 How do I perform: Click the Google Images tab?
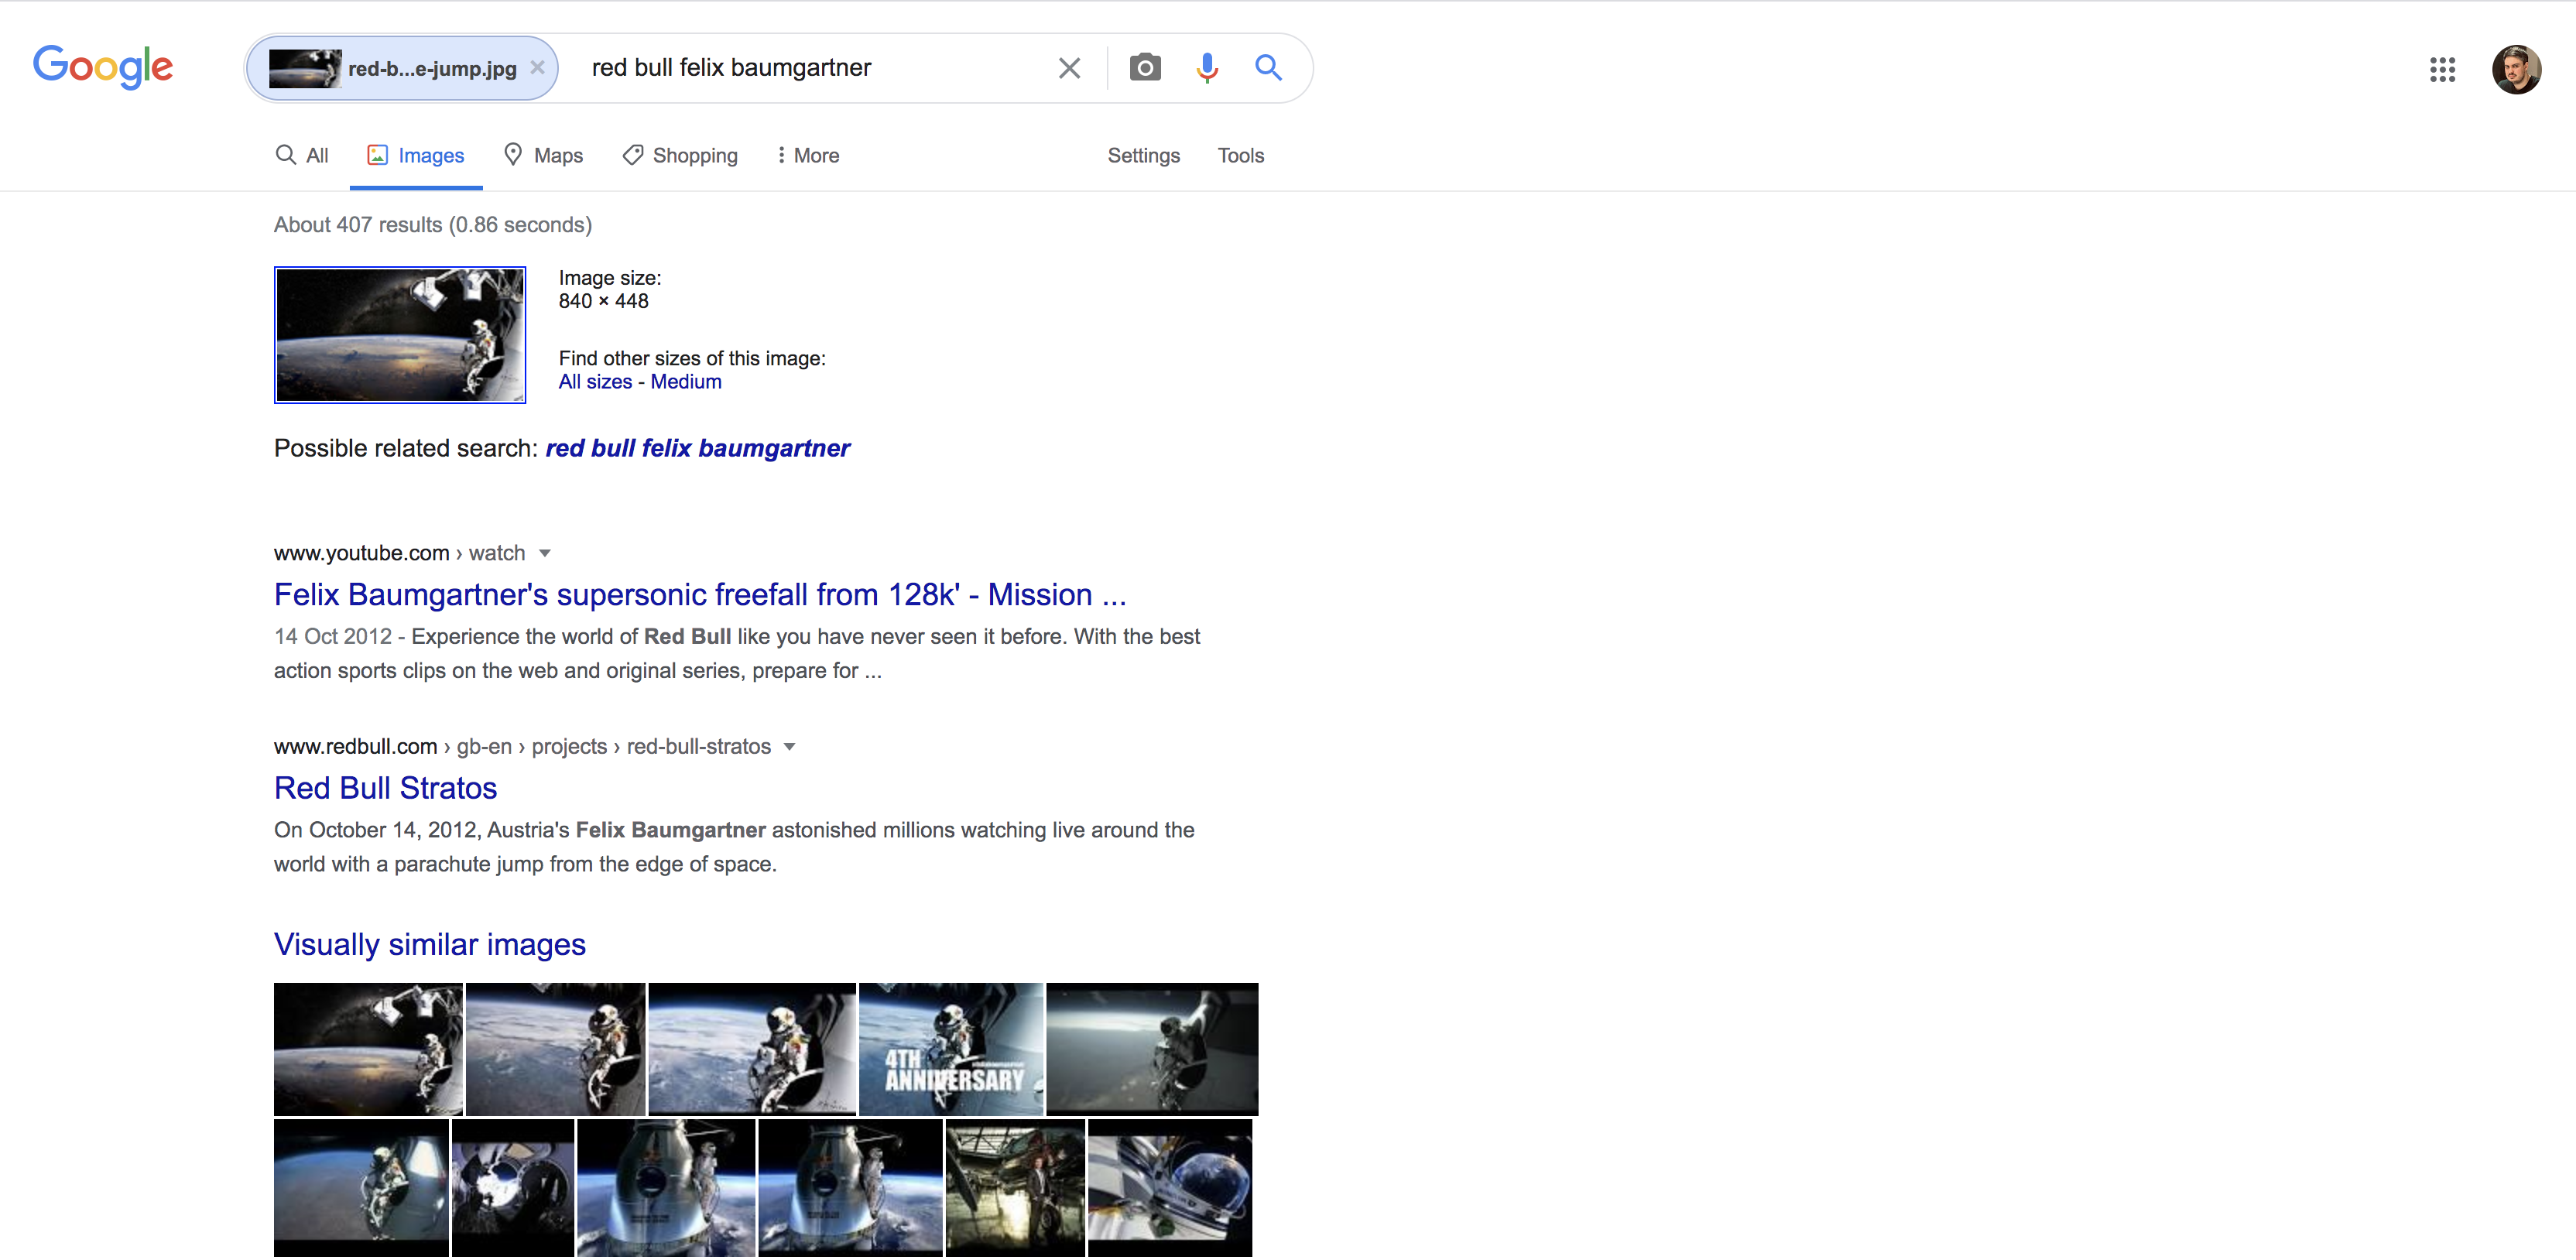pyautogui.click(x=416, y=155)
